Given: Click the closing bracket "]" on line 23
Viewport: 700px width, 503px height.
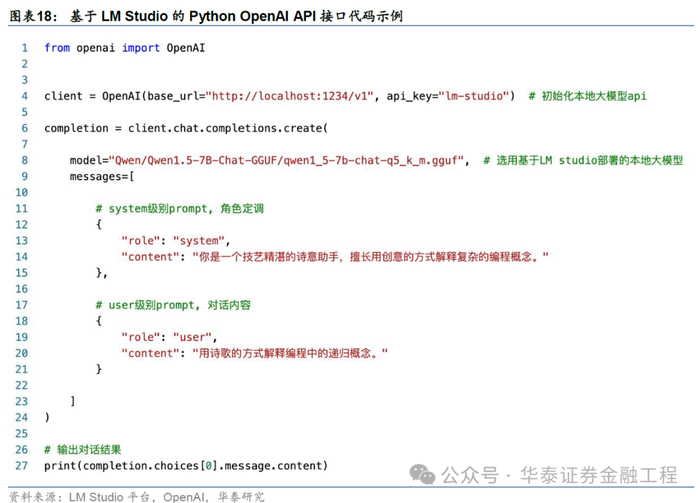Looking at the screenshot, I should (73, 401).
